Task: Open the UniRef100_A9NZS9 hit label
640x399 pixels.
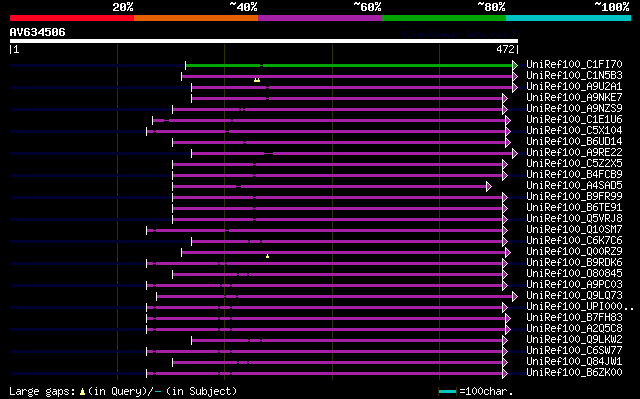Action: (x=574, y=109)
